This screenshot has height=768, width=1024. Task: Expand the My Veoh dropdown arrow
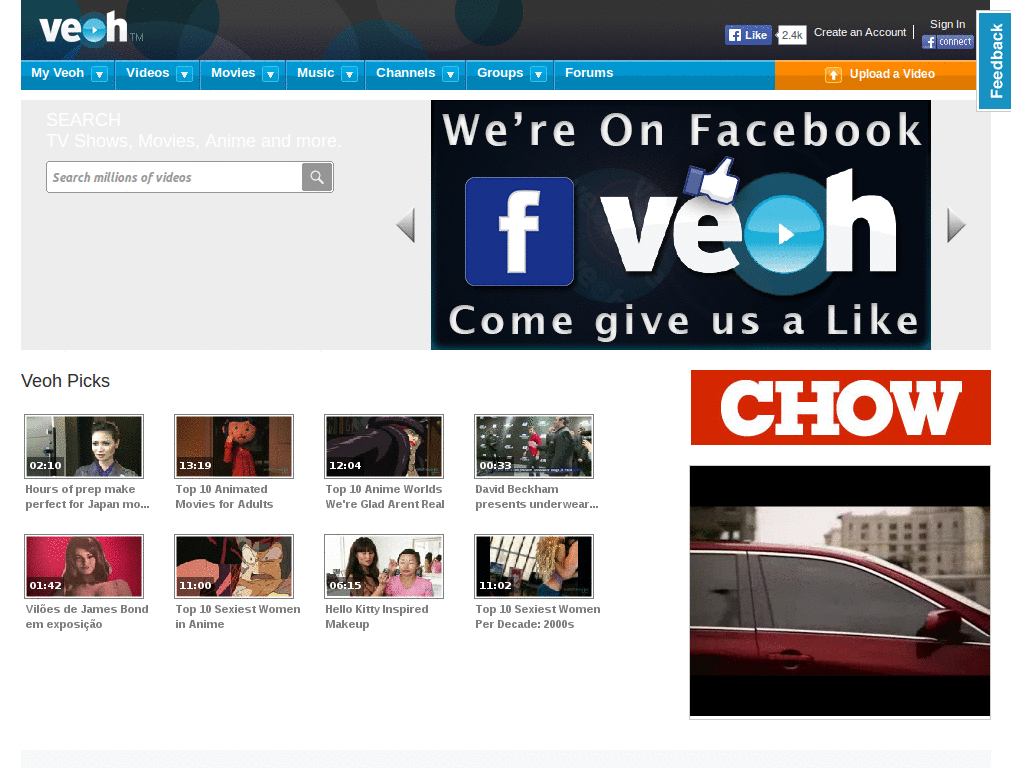[99, 74]
